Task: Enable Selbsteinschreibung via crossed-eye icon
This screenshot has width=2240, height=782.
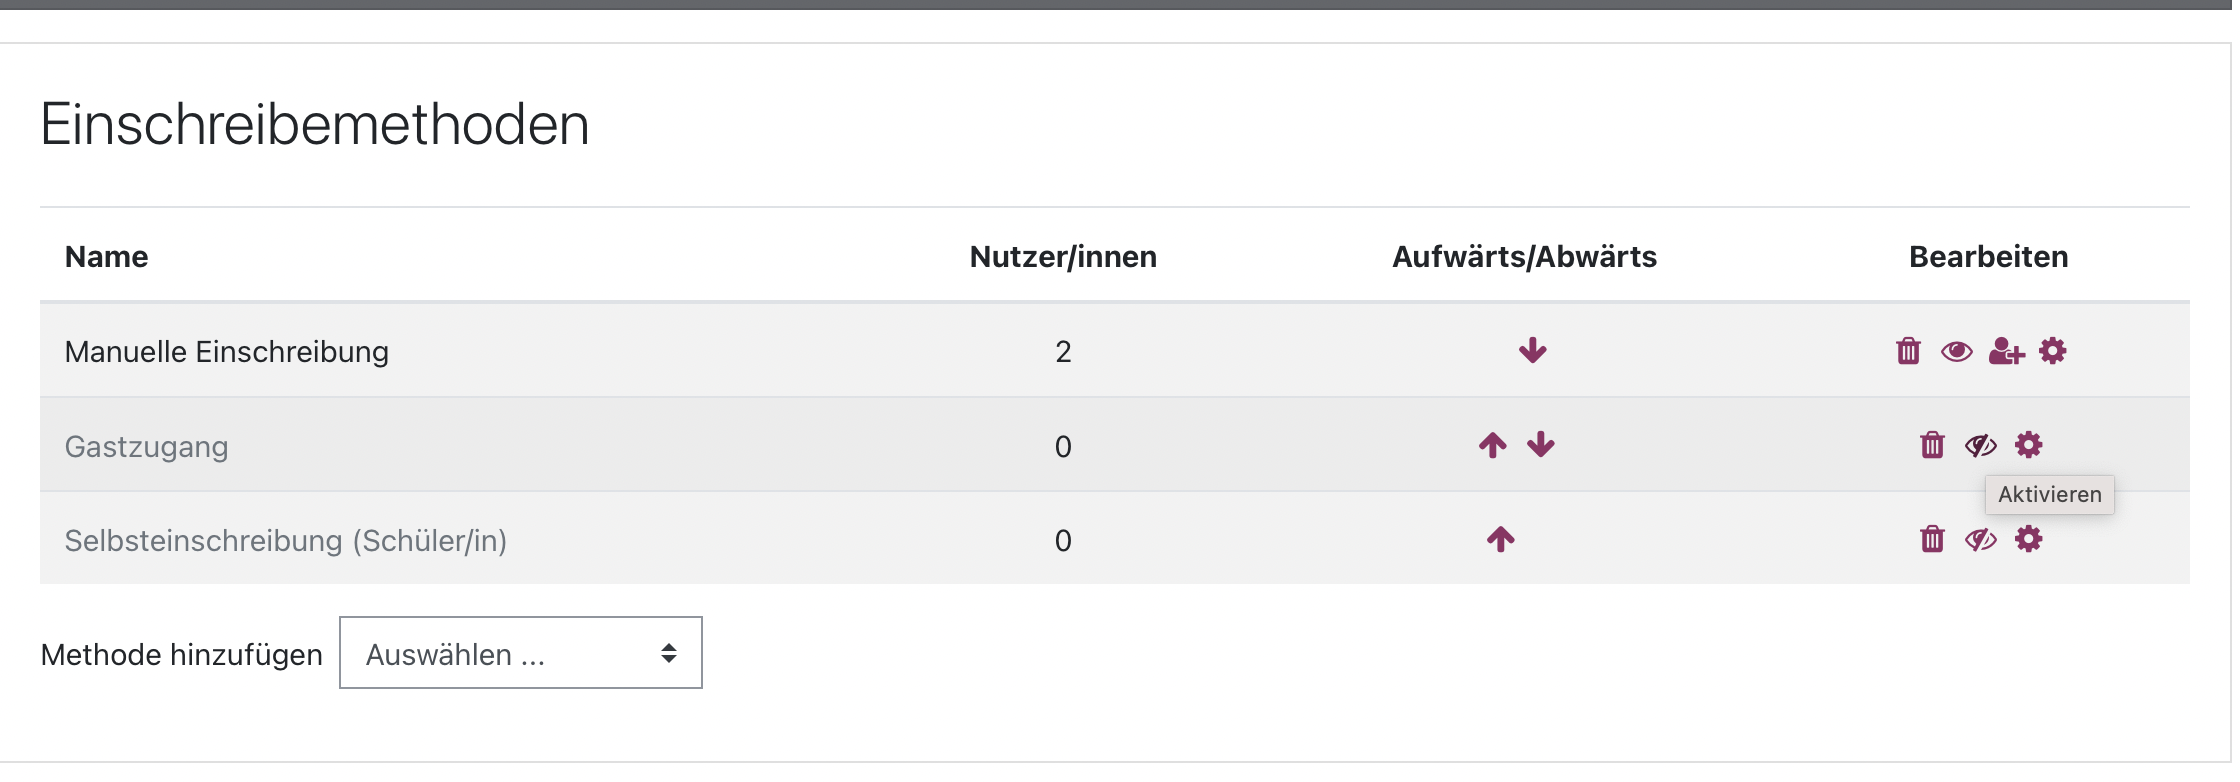Action: (1980, 540)
